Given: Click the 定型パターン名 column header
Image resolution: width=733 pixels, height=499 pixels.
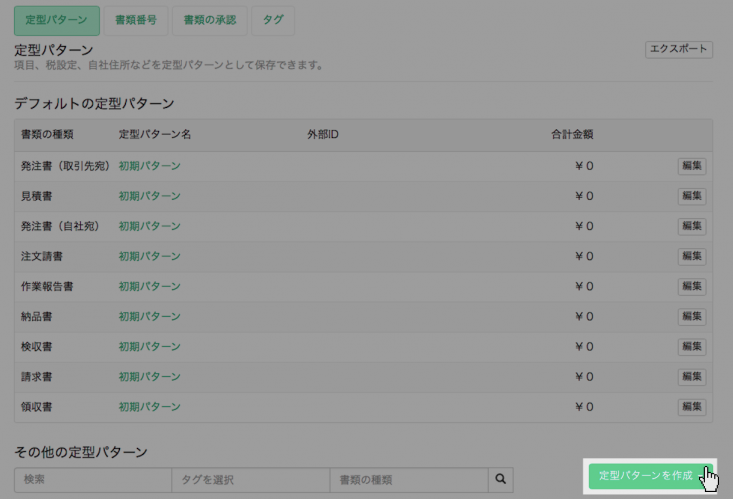Looking at the screenshot, I should pos(155,135).
